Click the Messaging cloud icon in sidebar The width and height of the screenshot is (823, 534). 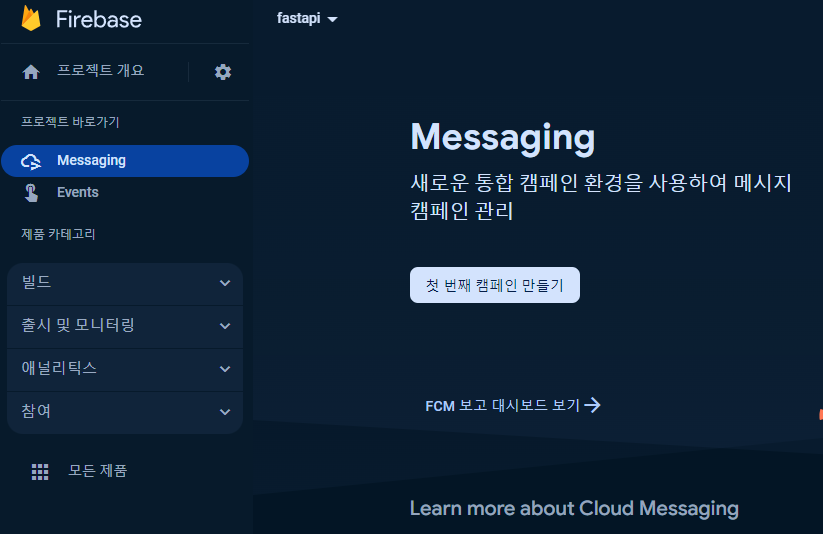click(31, 161)
